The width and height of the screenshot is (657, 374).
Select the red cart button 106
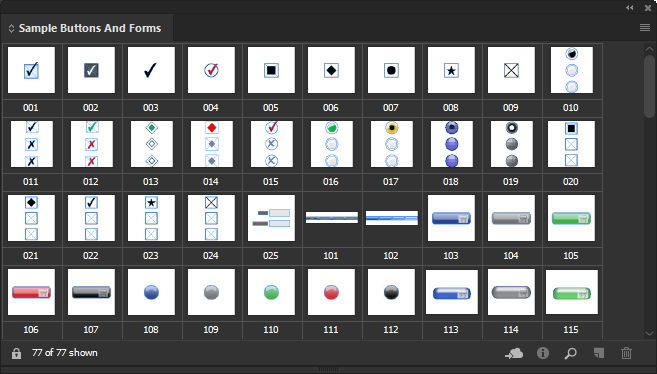31,292
